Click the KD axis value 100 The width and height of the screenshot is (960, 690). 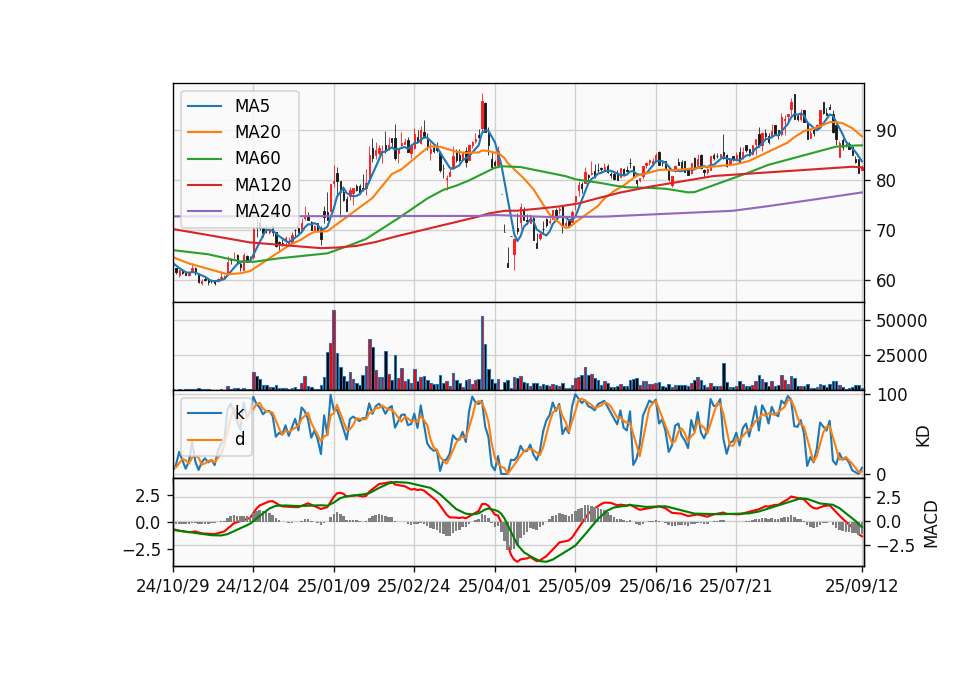(891, 395)
